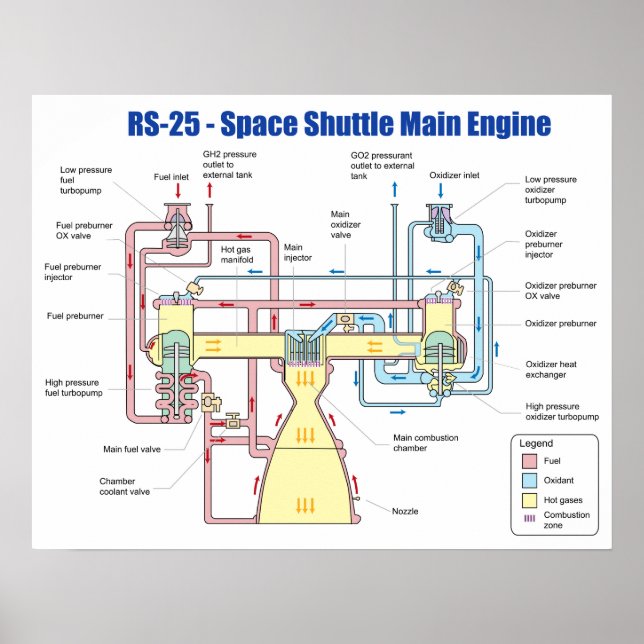This screenshot has height=644, width=644.
Task: Click the pink Fuel legend swatch
Action: click(x=530, y=461)
